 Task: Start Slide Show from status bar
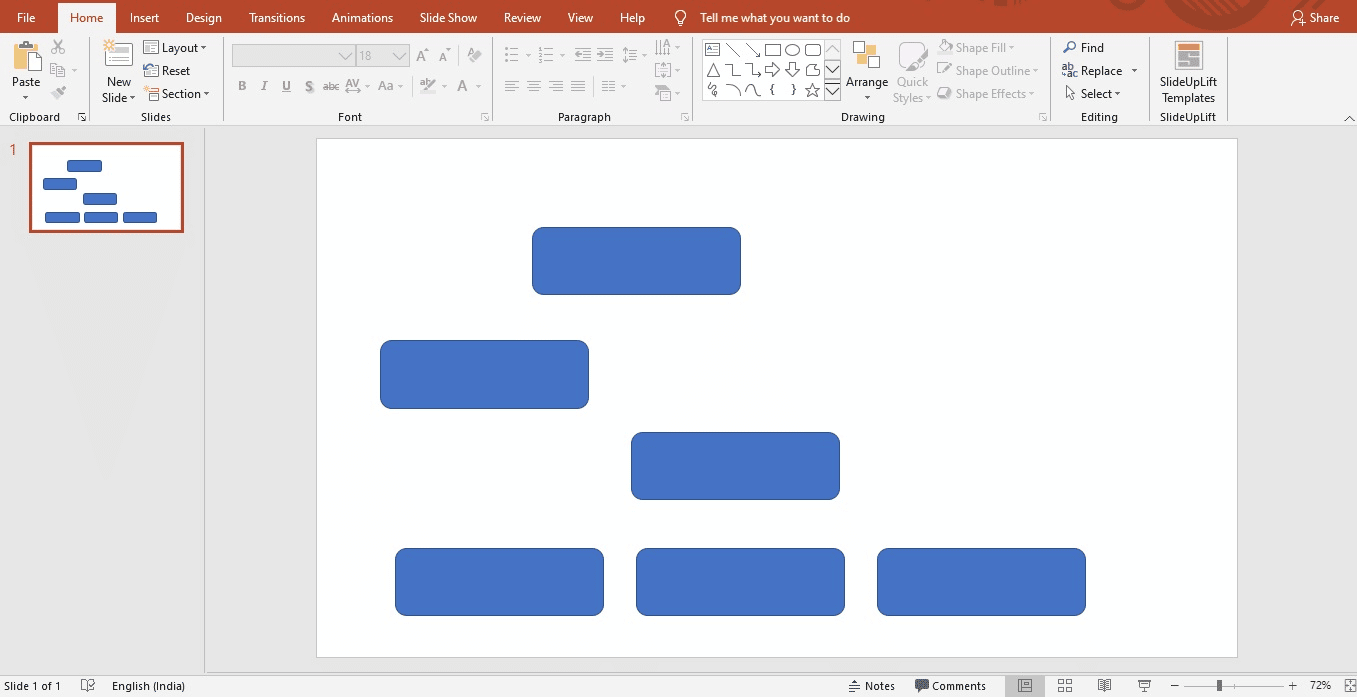(x=1143, y=685)
